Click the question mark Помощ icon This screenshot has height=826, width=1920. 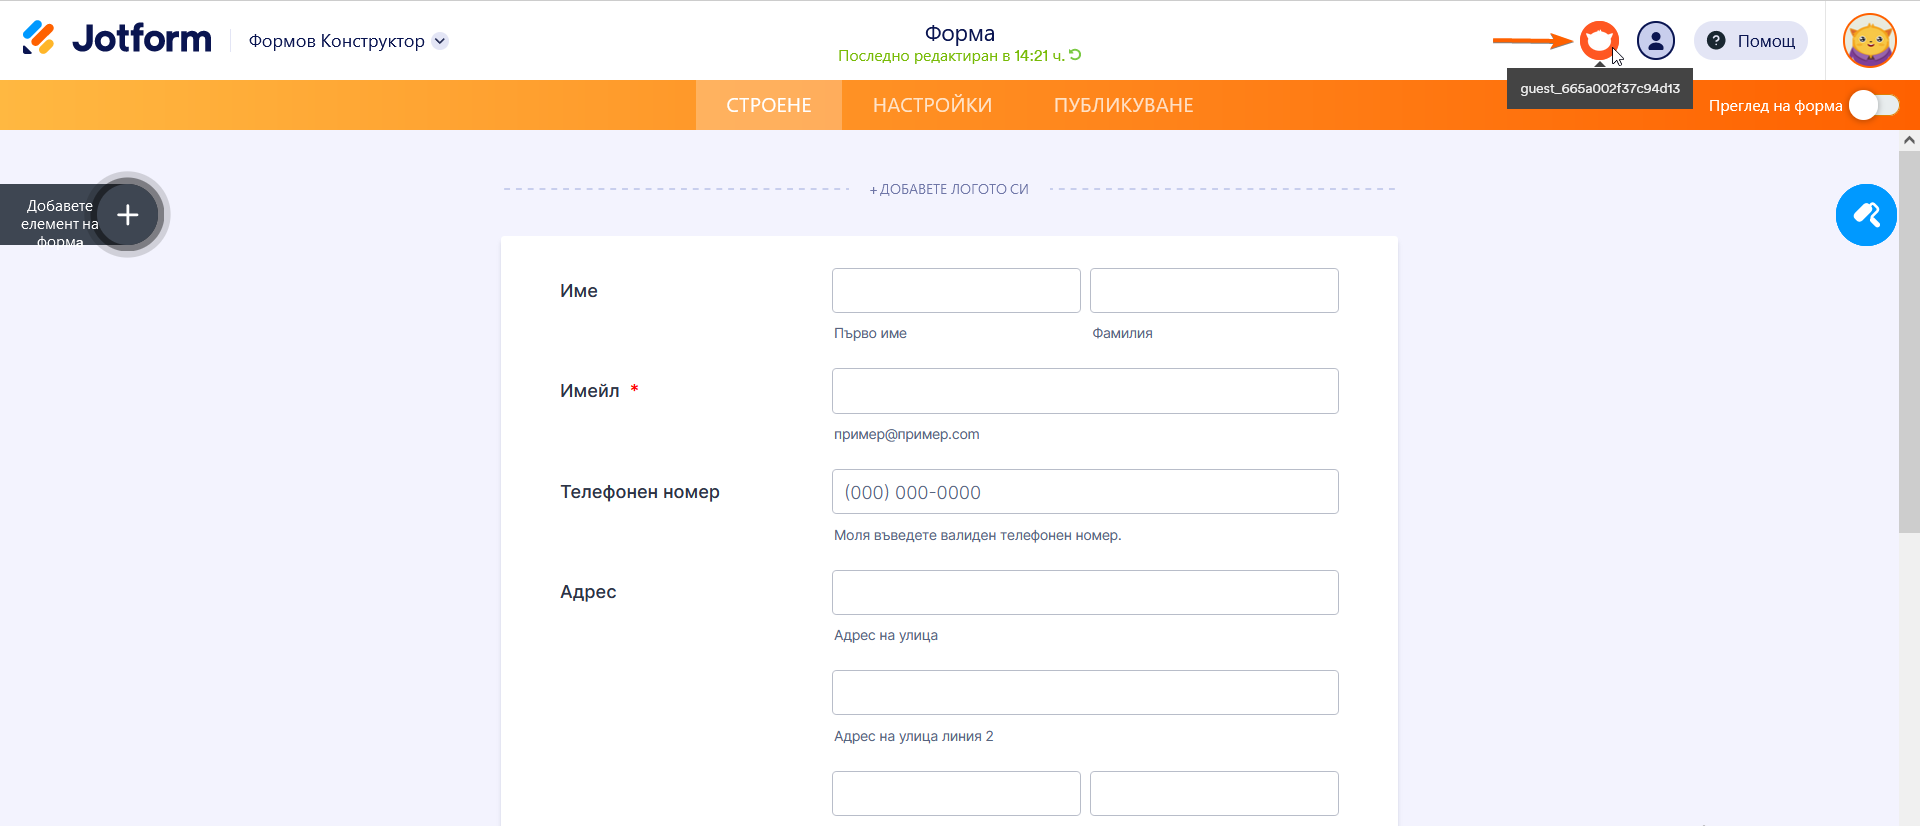point(1716,41)
